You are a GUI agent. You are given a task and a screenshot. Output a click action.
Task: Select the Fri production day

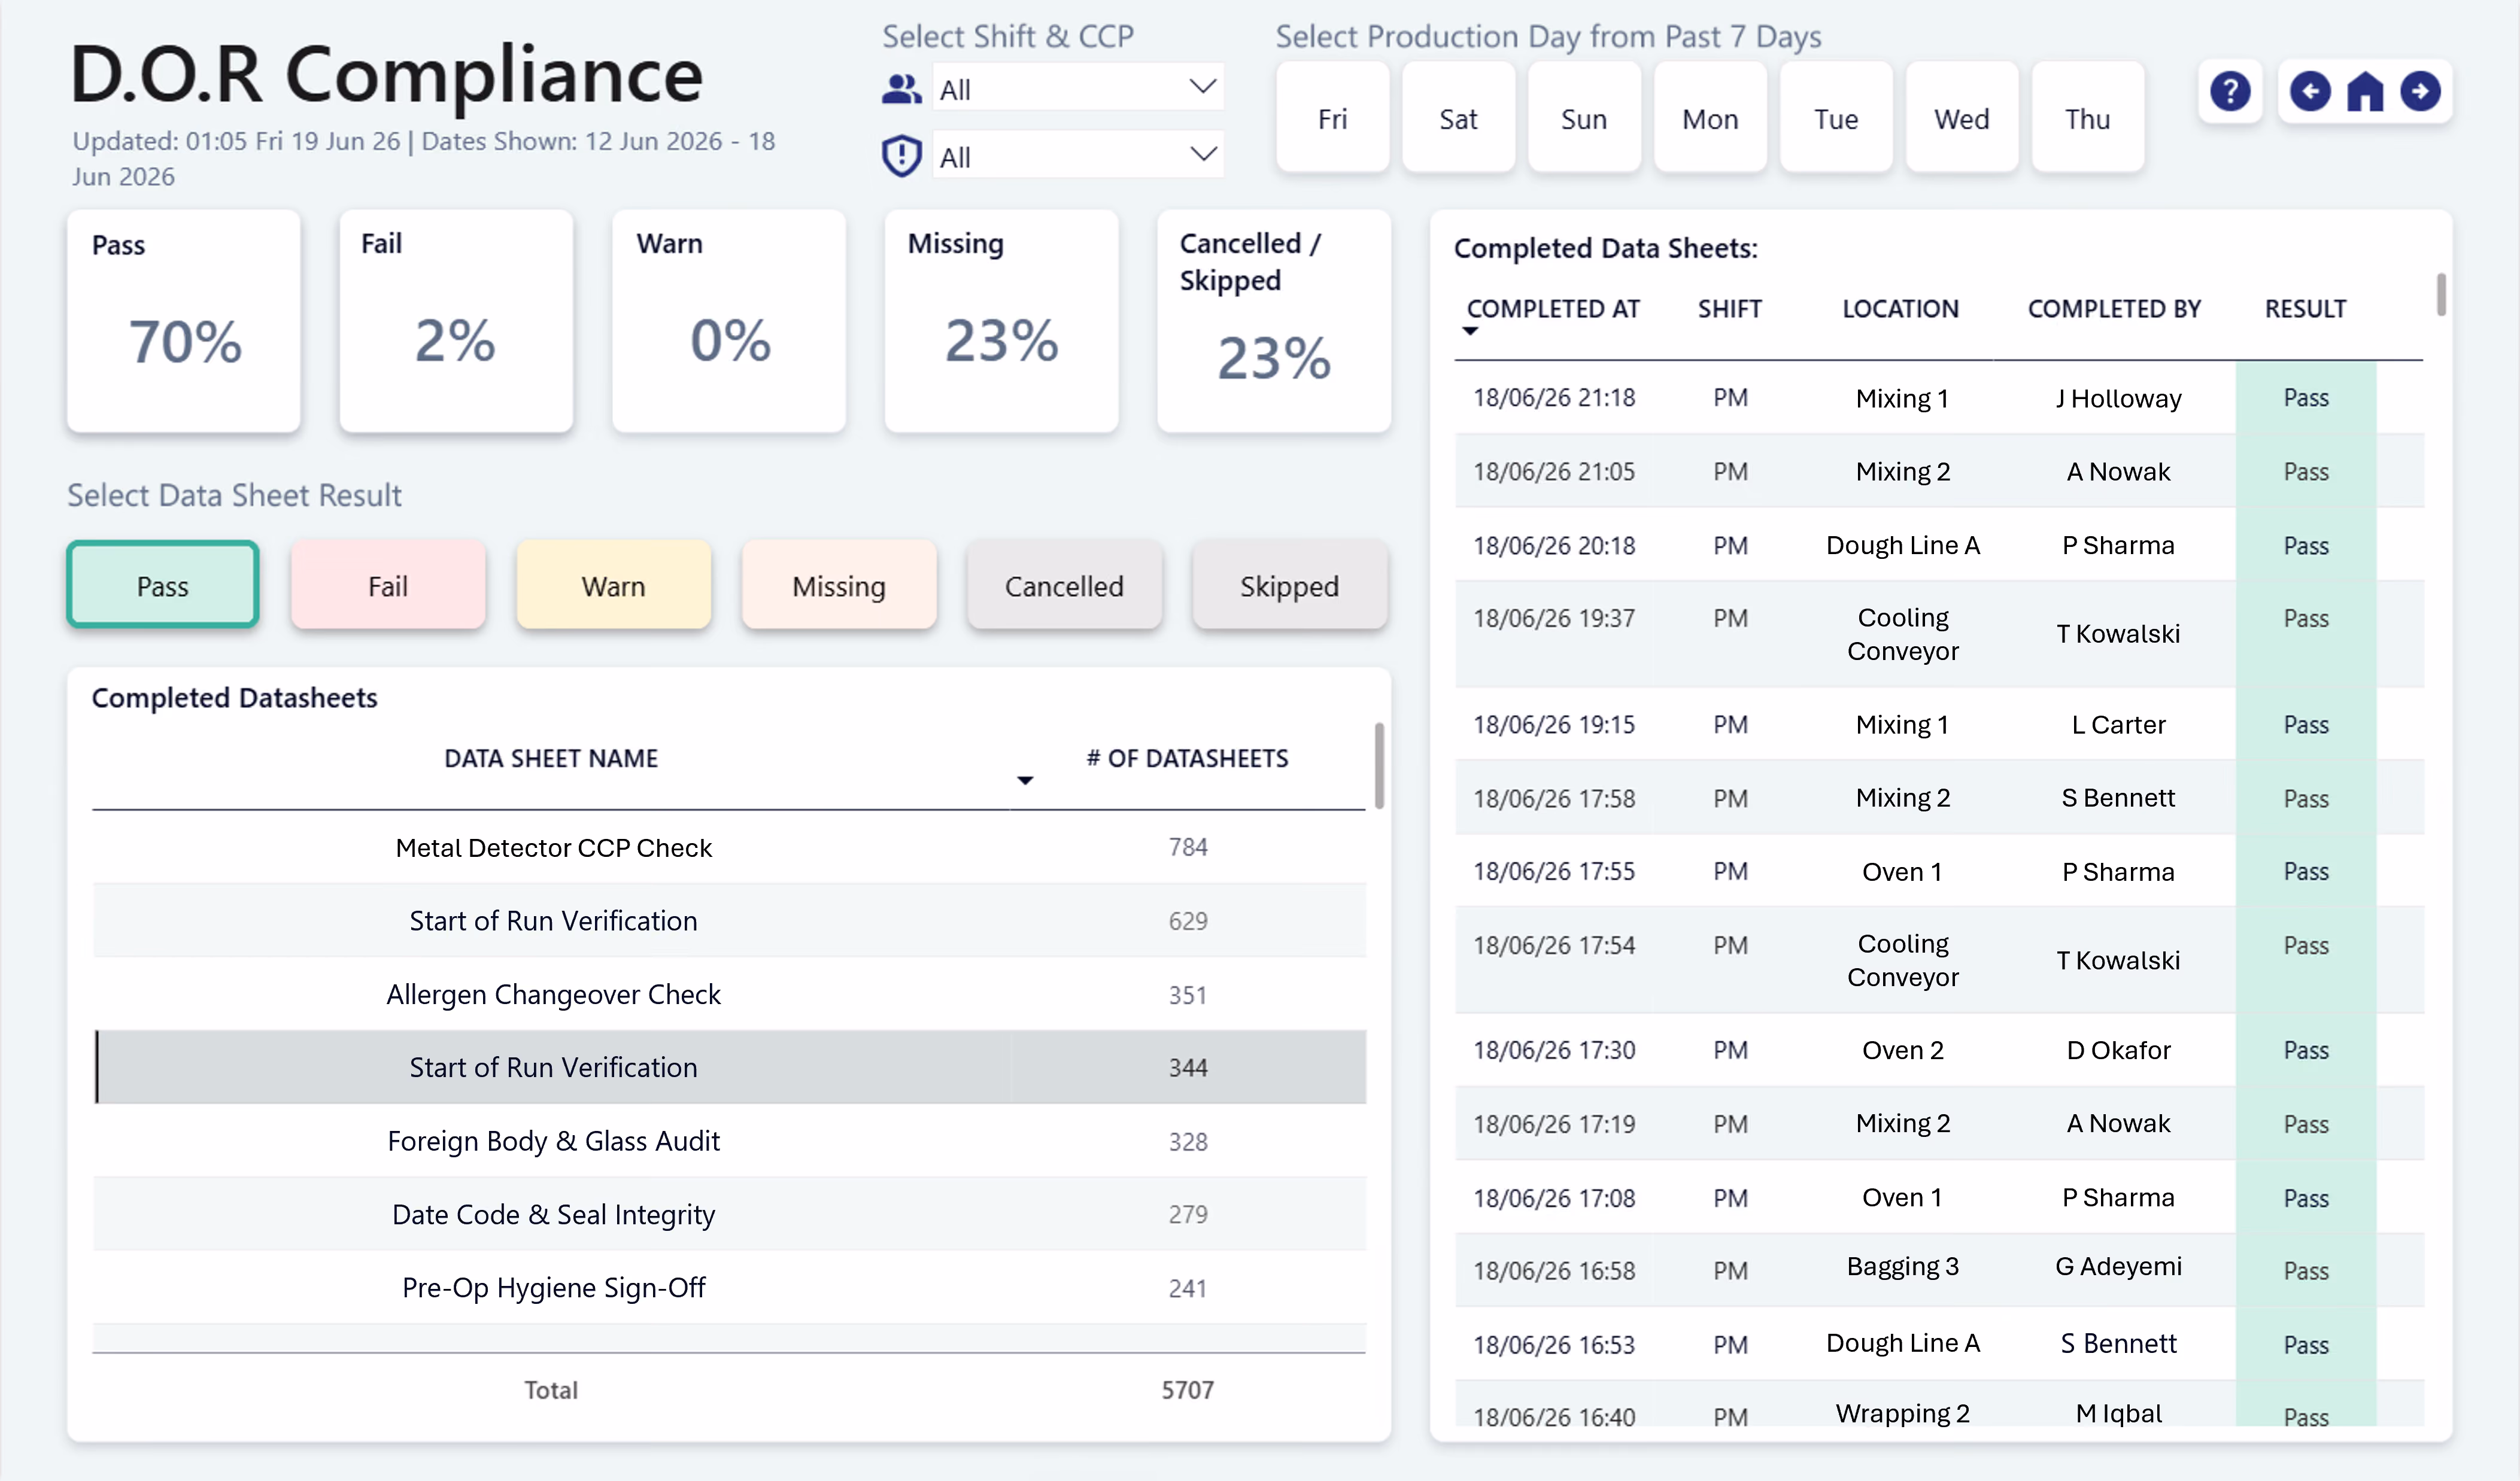[1332, 118]
